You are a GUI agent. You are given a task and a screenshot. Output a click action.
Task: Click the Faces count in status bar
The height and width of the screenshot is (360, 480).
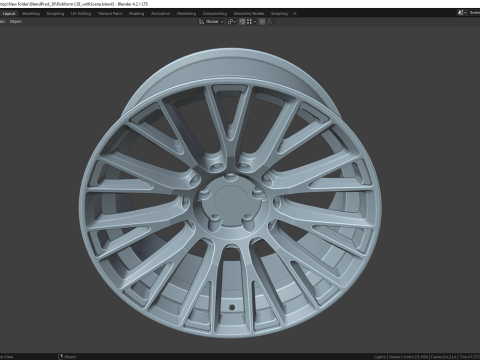coord(444,357)
